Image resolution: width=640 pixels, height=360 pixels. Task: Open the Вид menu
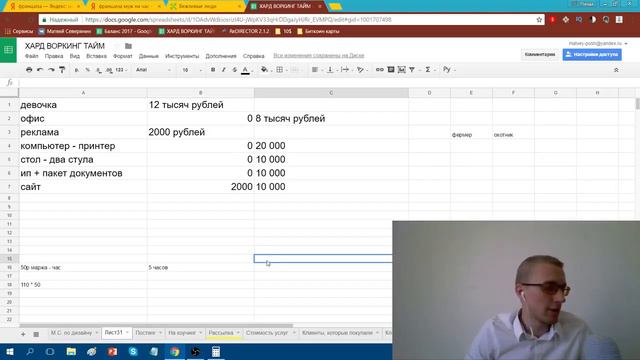75,56
